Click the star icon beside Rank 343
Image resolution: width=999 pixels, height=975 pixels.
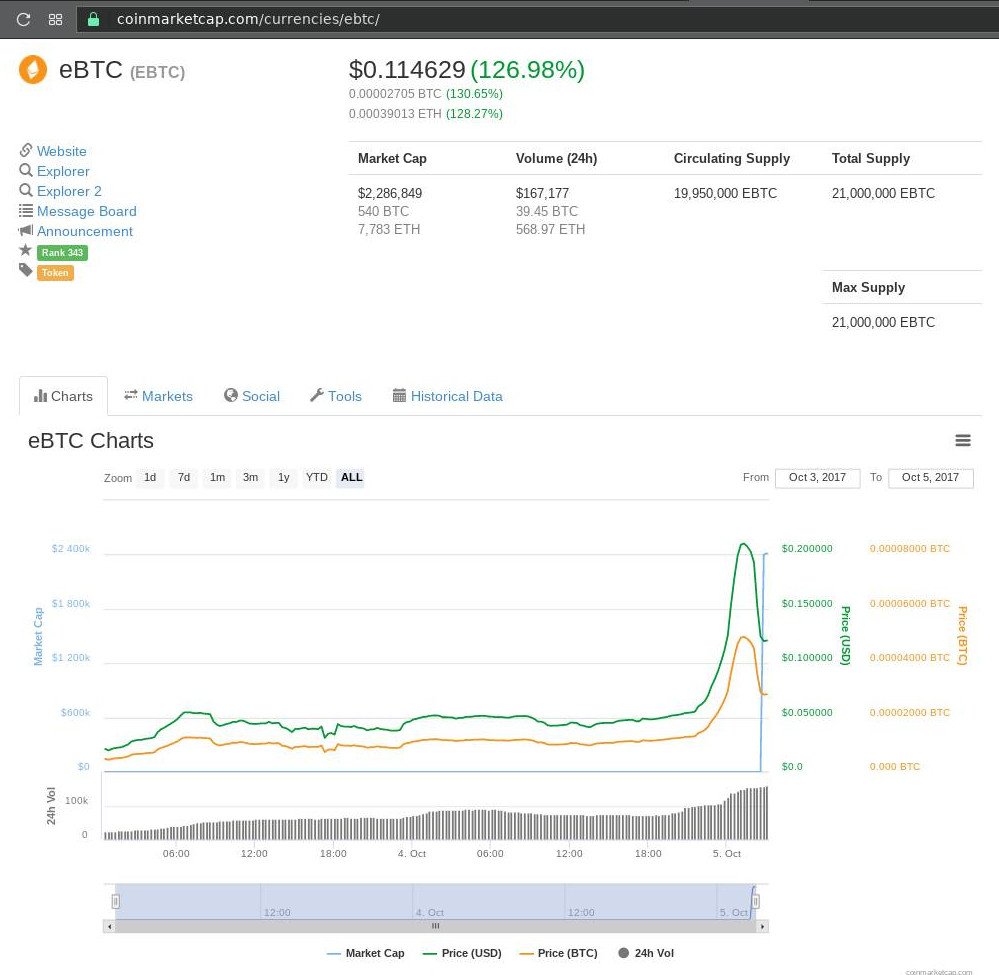click(25, 250)
